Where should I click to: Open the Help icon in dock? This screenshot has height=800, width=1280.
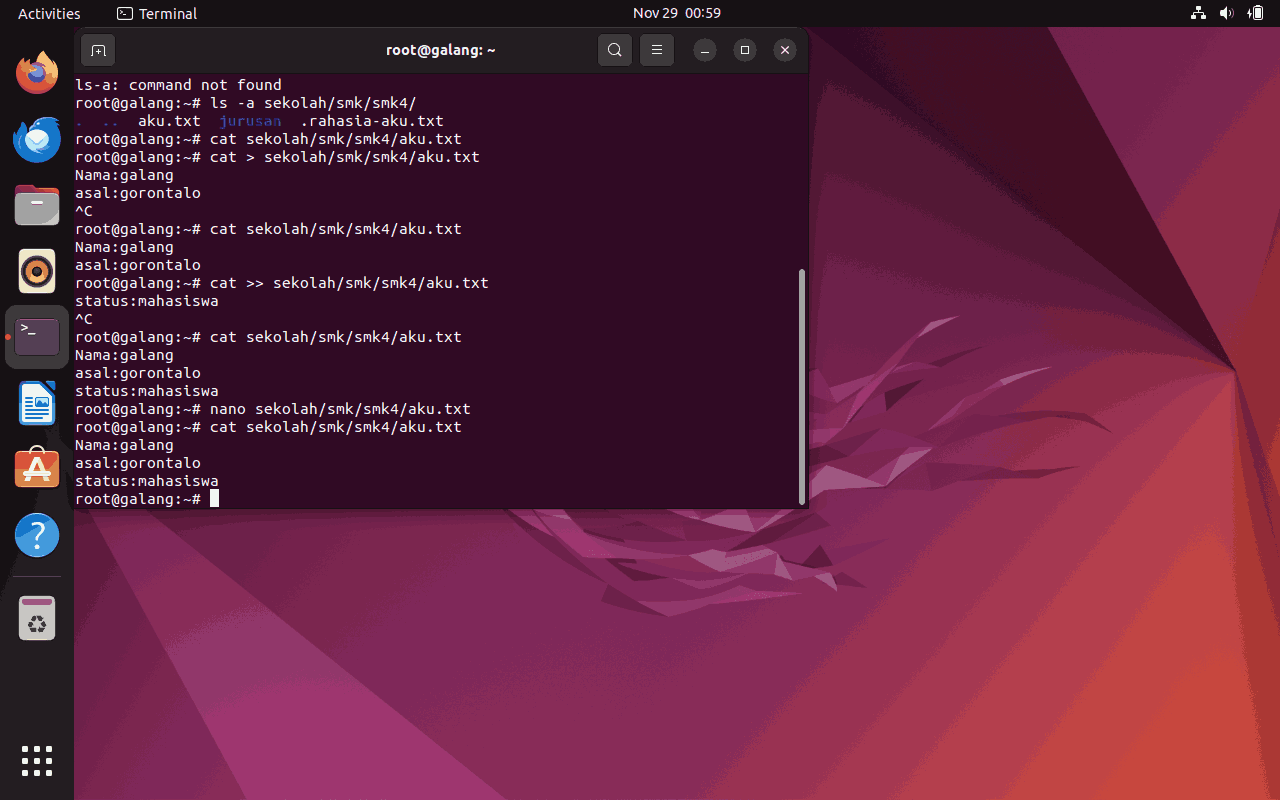coord(37,535)
